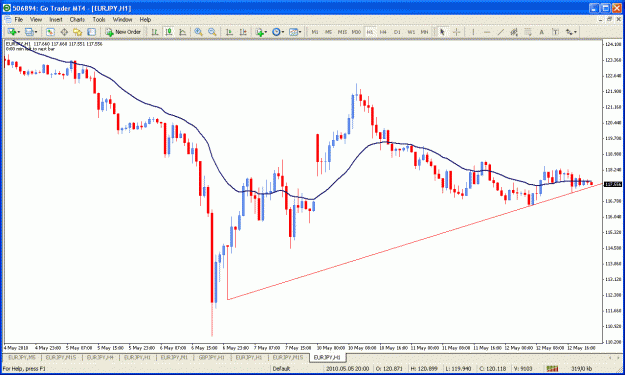
Task: Select the M15 timeframe button
Action: tap(342, 32)
